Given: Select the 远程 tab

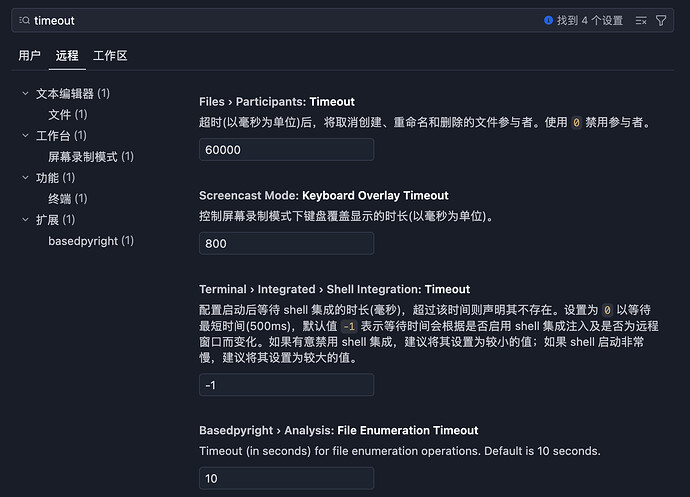Looking at the screenshot, I should (67, 55).
